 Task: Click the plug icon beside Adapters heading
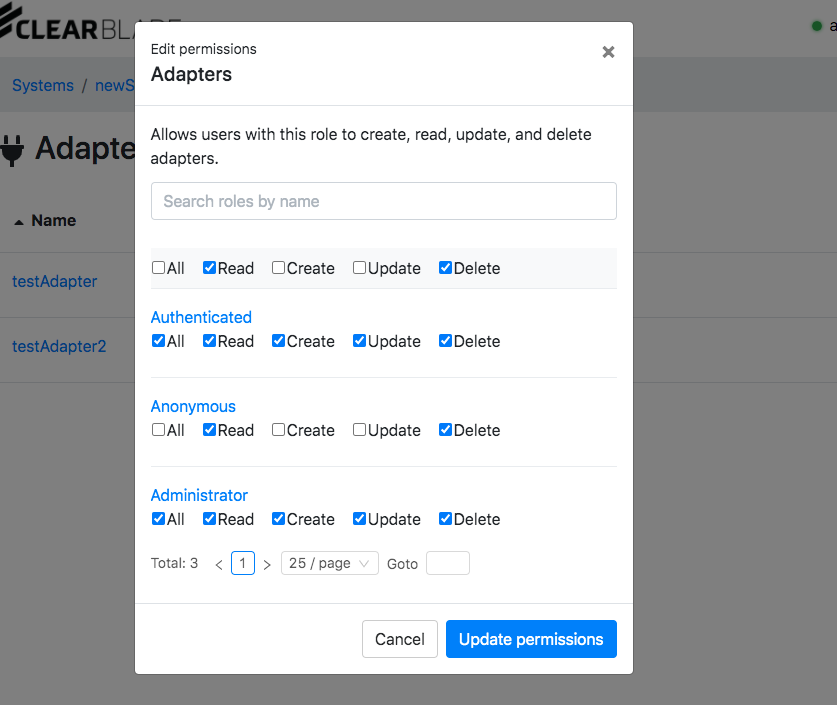click(13, 149)
